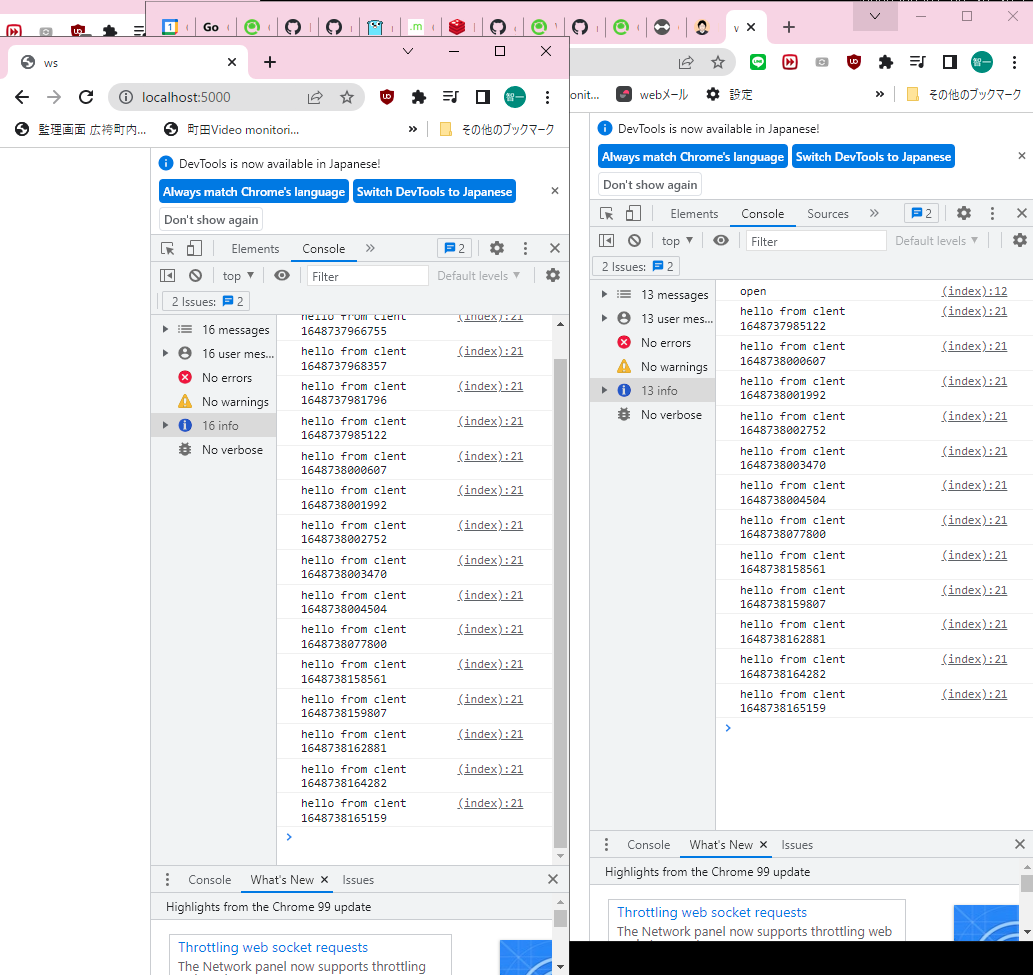The width and height of the screenshot is (1033, 975).
Task: Open the extensions puzzle icon in front window
Action: tap(419, 97)
